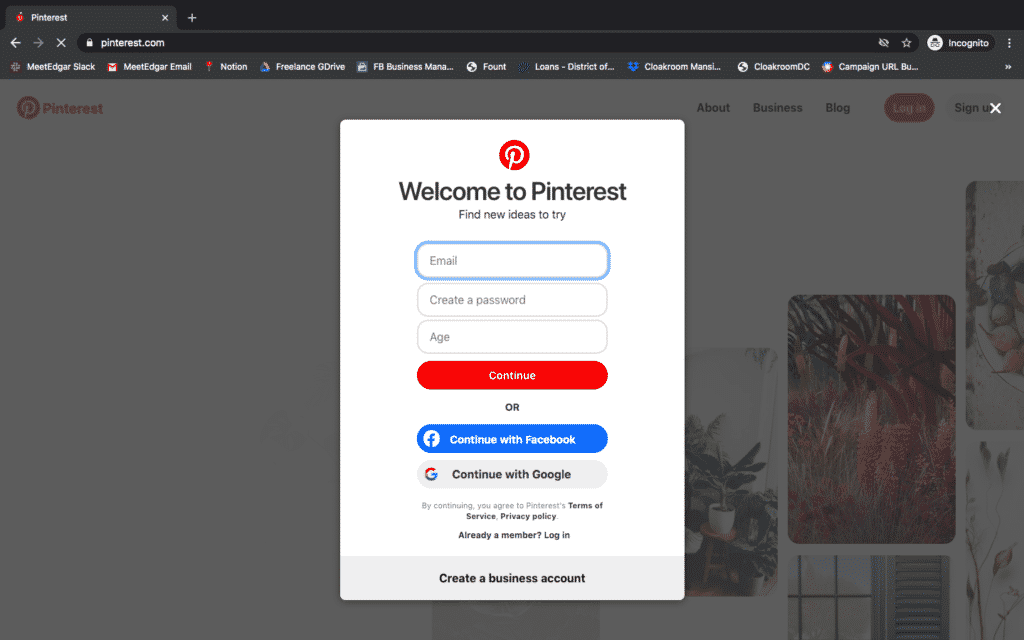Open the Blog page link
Screen dimensions: 1024x640
(837, 108)
